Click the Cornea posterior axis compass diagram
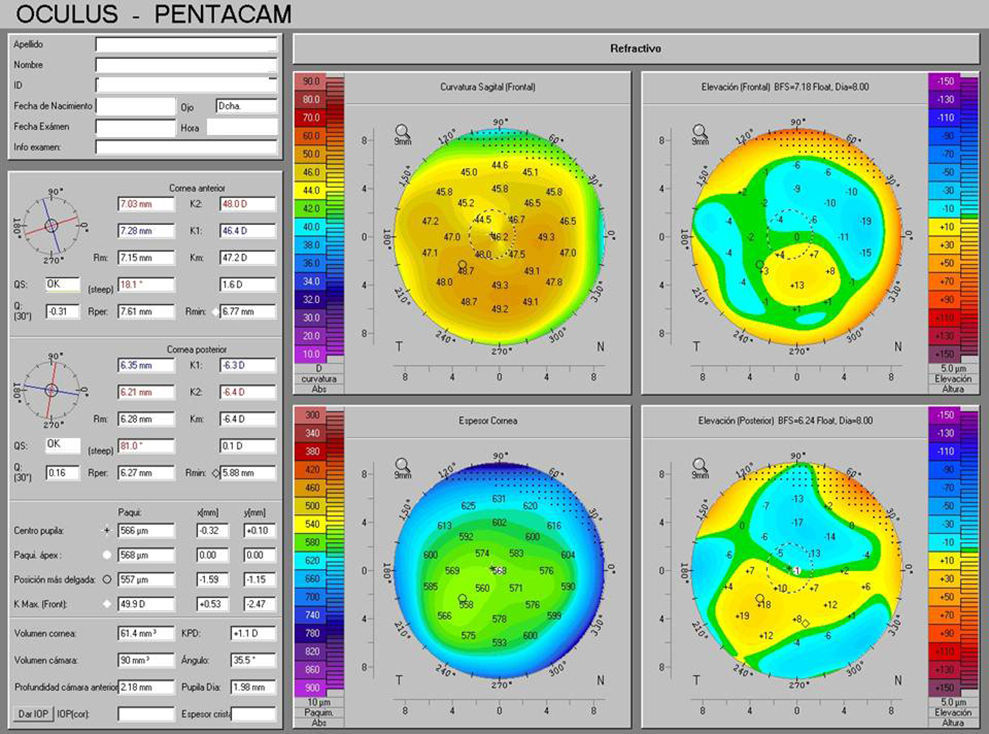The width and height of the screenshot is (989, 734). click(51, 387)
